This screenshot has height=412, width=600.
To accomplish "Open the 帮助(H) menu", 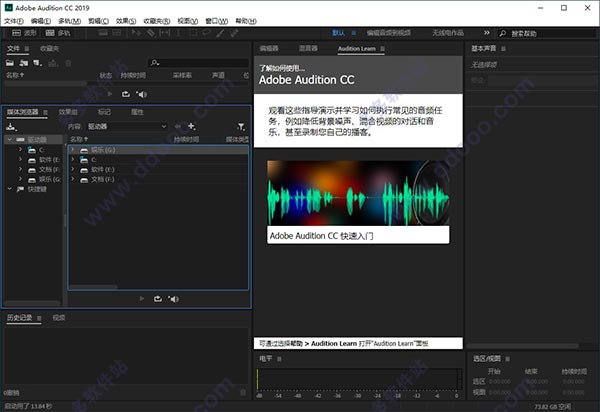I will click(x=246, y=21).
